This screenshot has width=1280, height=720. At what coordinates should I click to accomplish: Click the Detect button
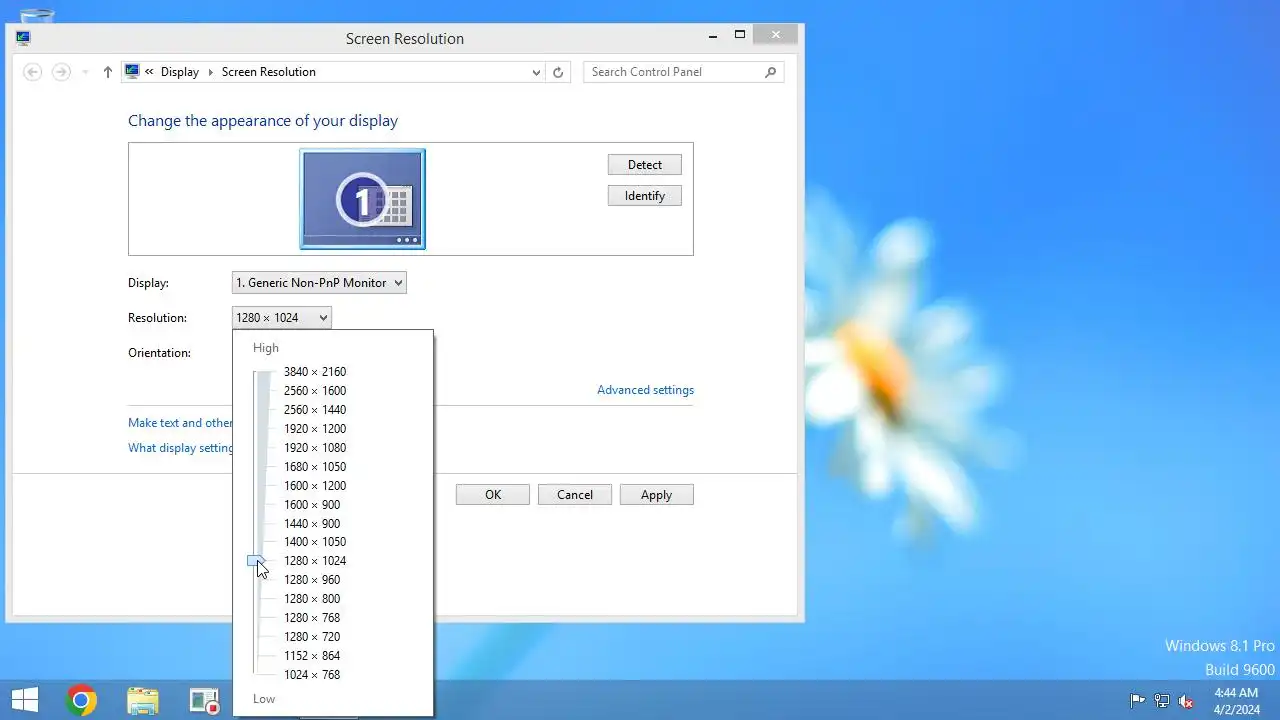click(644, 165)
